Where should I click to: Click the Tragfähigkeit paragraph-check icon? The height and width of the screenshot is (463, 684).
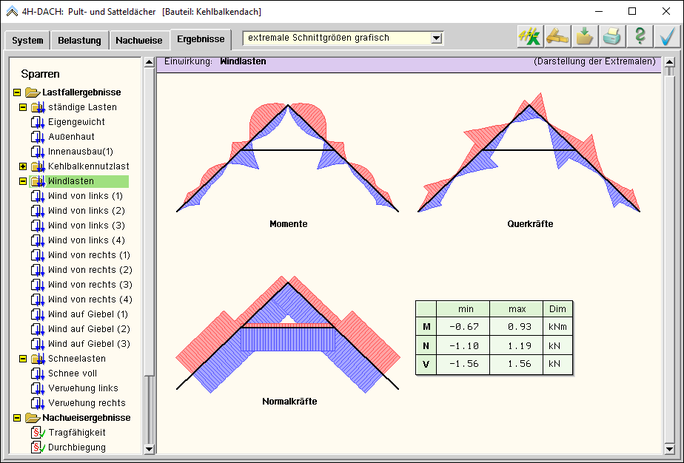point(38,432)
